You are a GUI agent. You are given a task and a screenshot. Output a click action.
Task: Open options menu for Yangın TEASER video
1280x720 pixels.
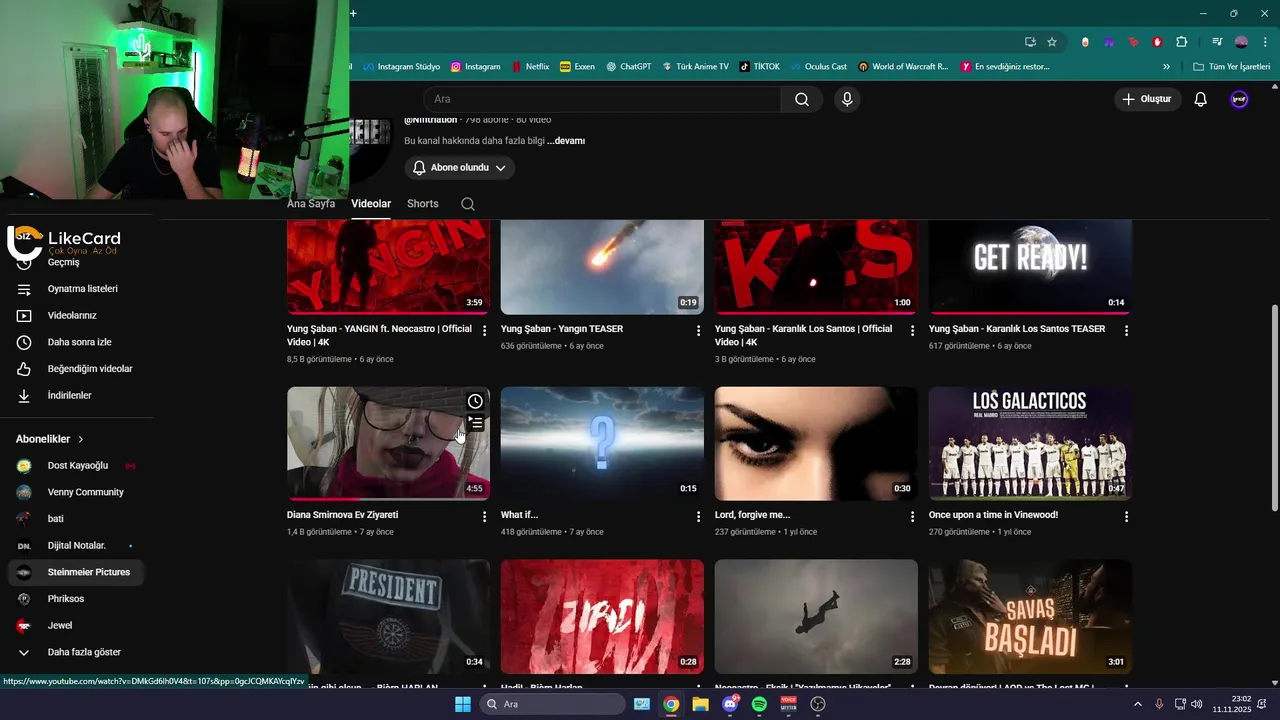click(699, 331)
